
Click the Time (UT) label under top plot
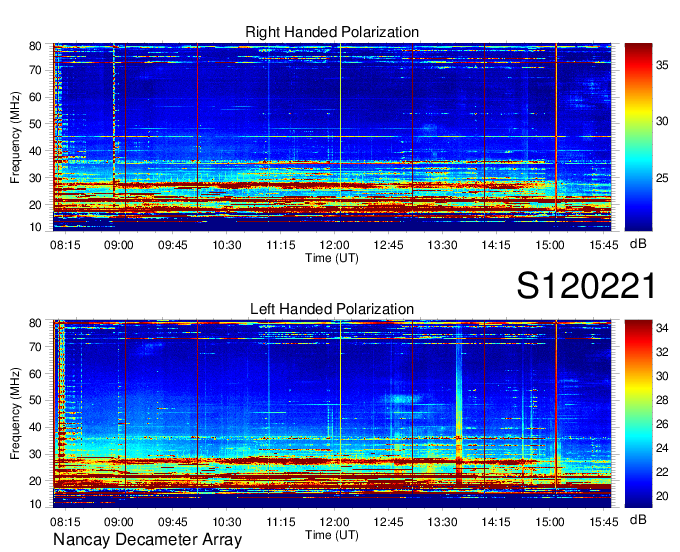332,258
